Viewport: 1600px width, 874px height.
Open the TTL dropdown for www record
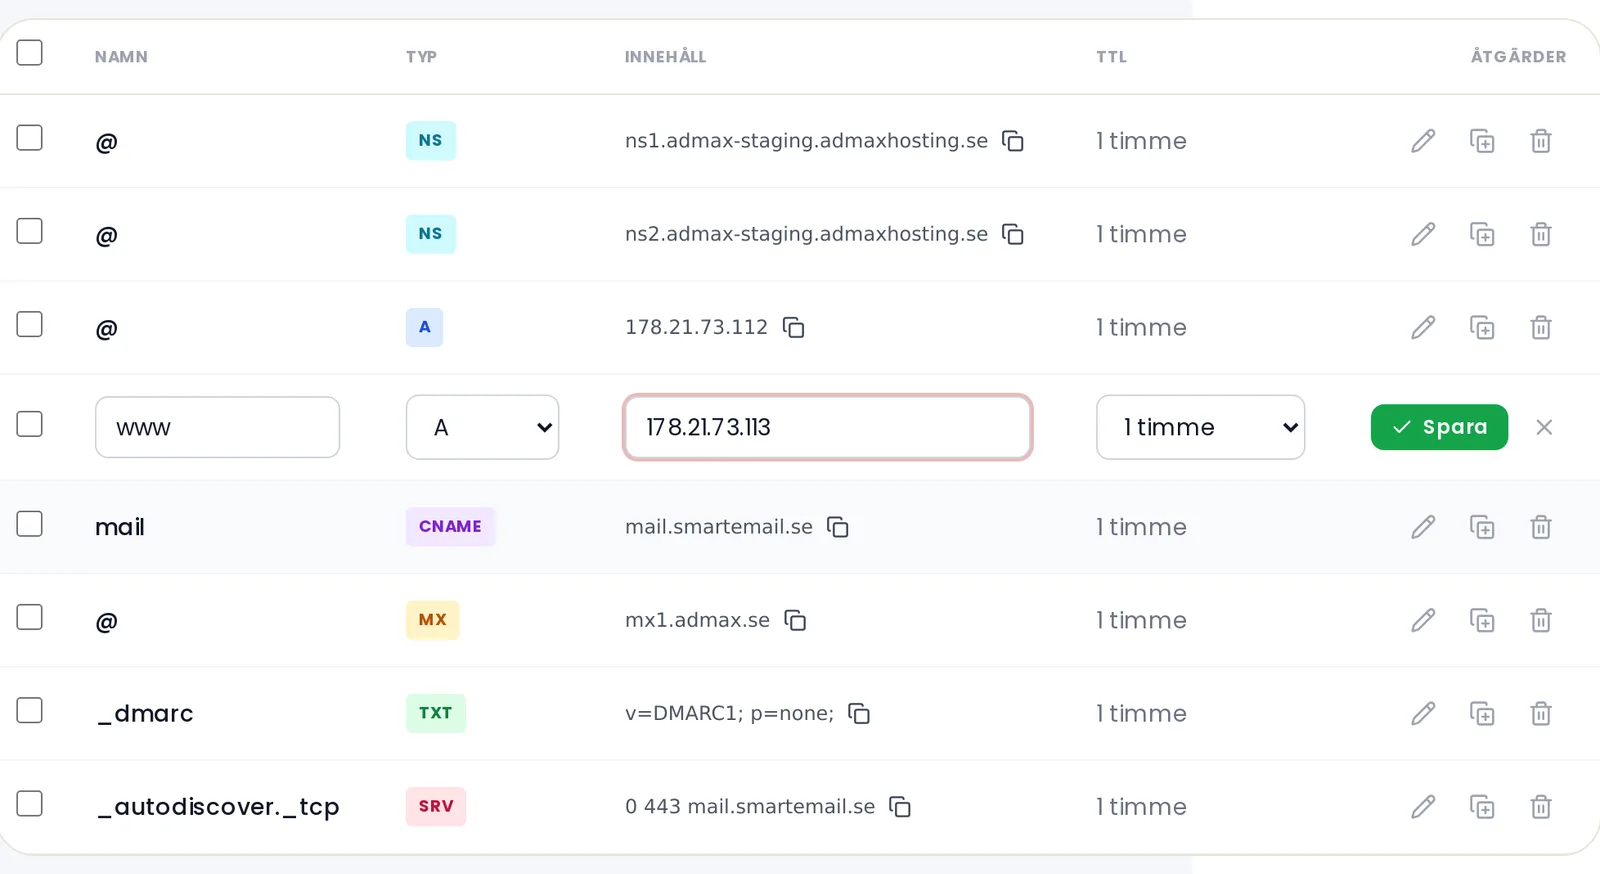click(x=1200, y=427)
